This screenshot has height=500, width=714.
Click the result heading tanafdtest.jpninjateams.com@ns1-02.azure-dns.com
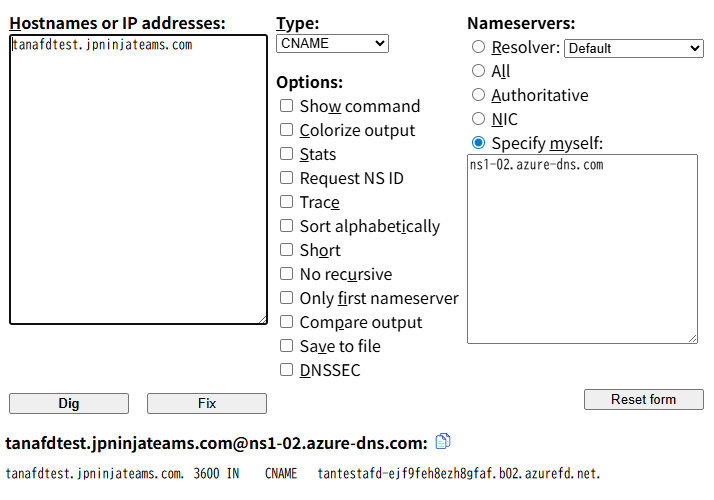coord(216,443)
